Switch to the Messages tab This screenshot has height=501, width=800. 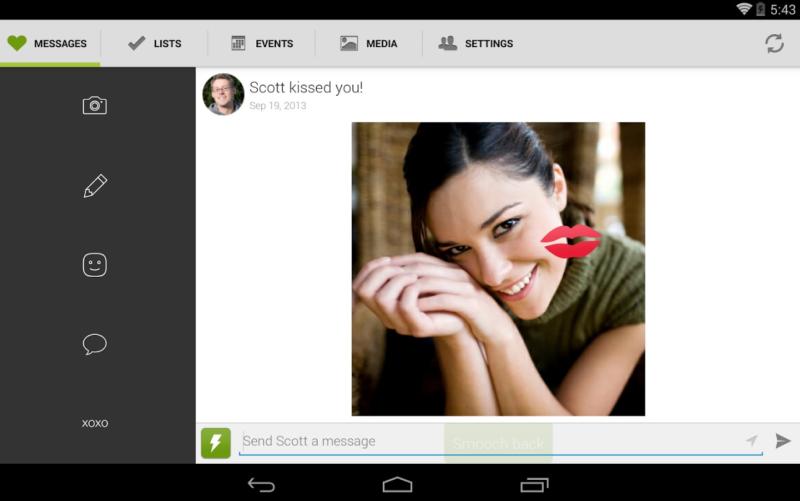tap(49, 44)
